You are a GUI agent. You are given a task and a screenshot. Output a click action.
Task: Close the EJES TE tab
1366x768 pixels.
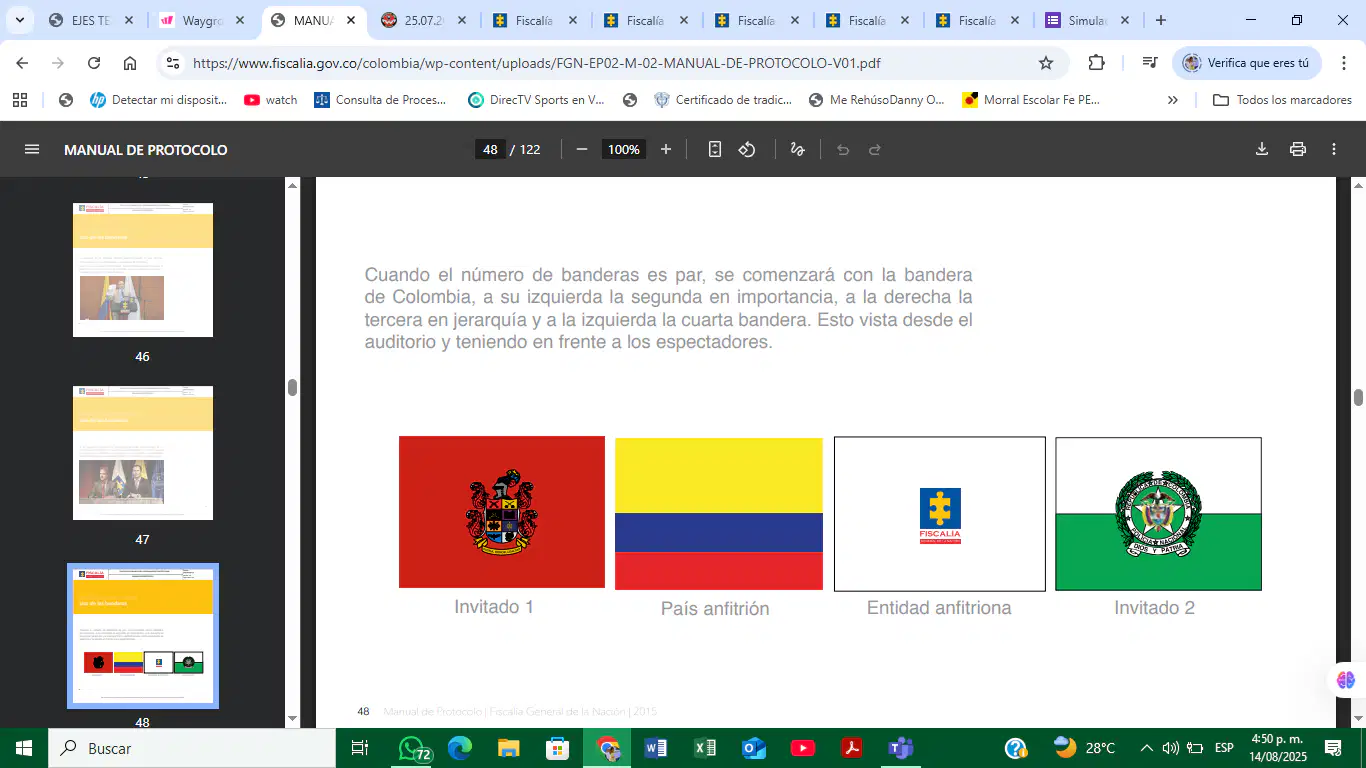pyautogui.click(x=129, y=20)
